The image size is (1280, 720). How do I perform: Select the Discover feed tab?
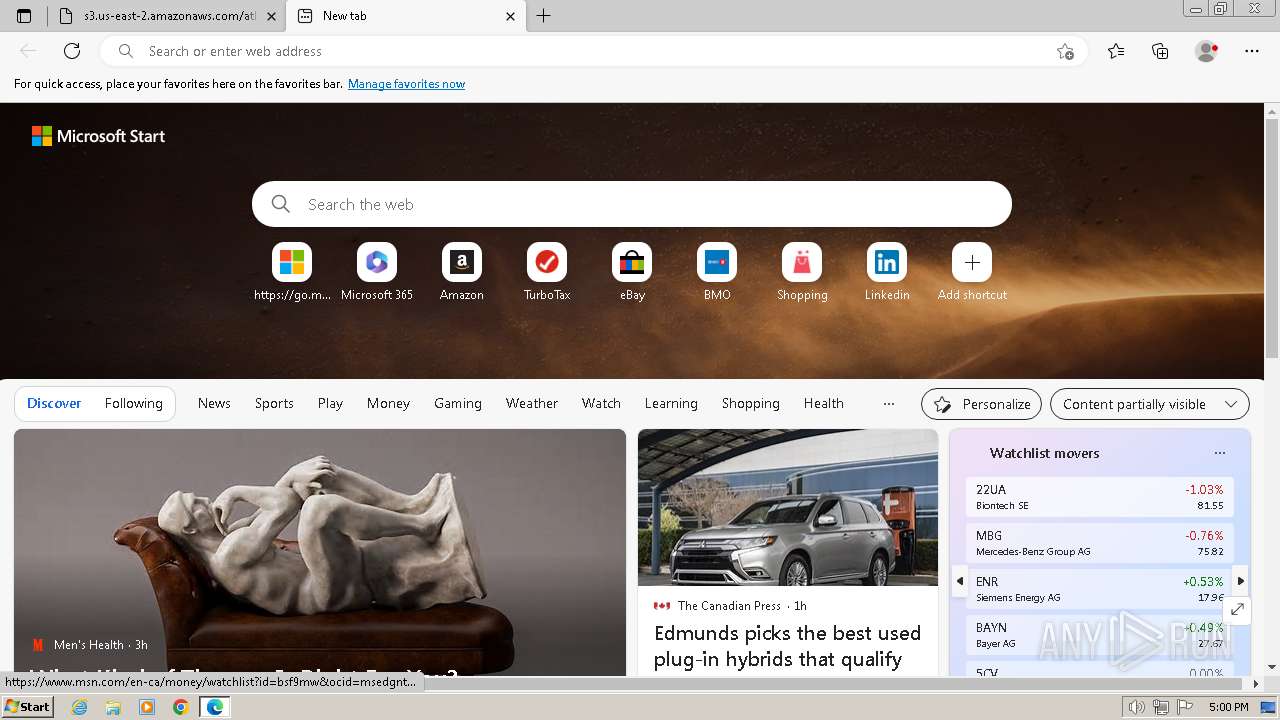(54, 403)
